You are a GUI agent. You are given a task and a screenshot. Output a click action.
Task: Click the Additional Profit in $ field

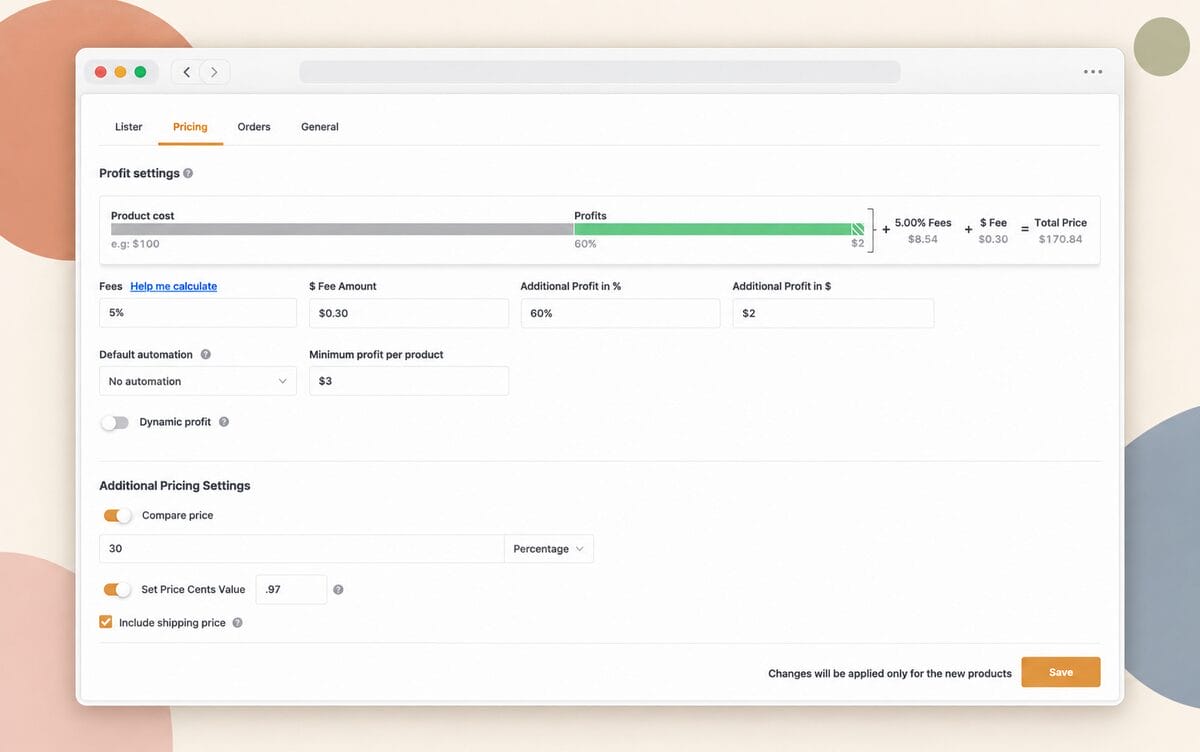833,313
